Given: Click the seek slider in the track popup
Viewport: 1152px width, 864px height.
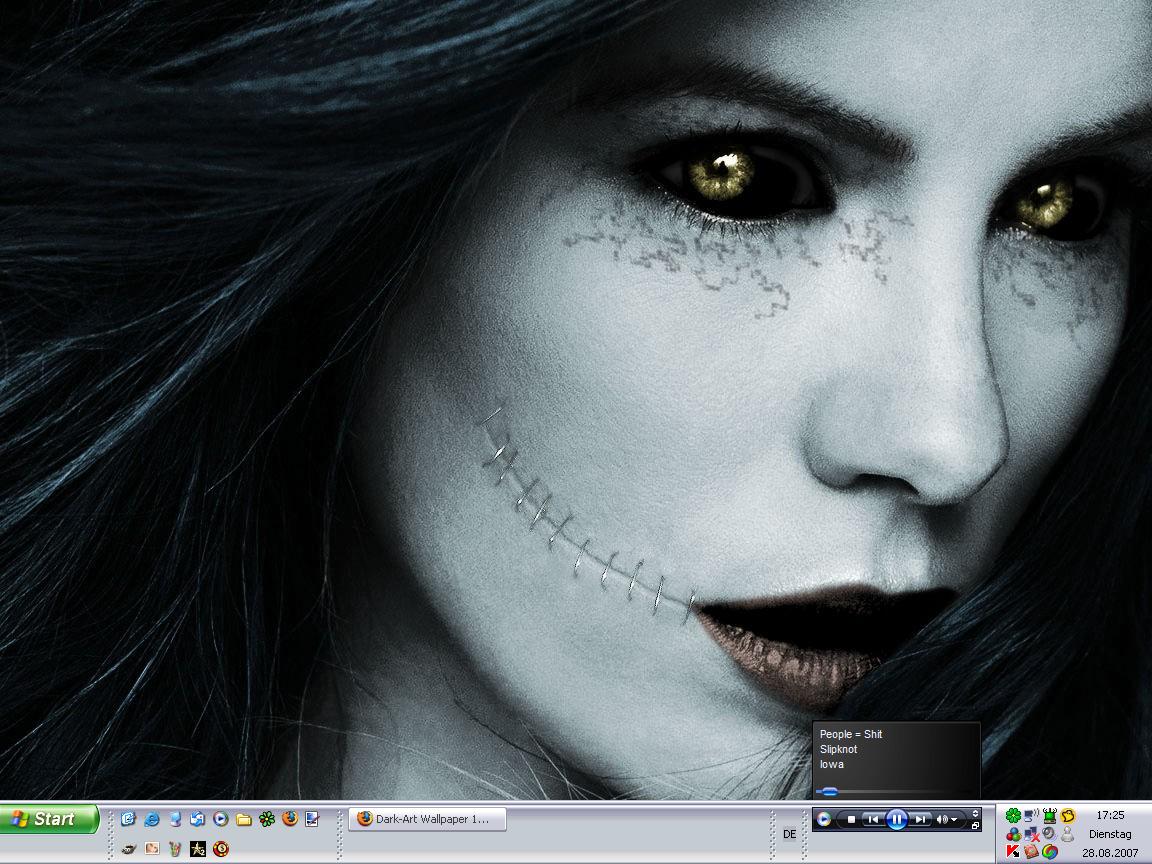Looking at the screenshot, I should coord(830,791).
